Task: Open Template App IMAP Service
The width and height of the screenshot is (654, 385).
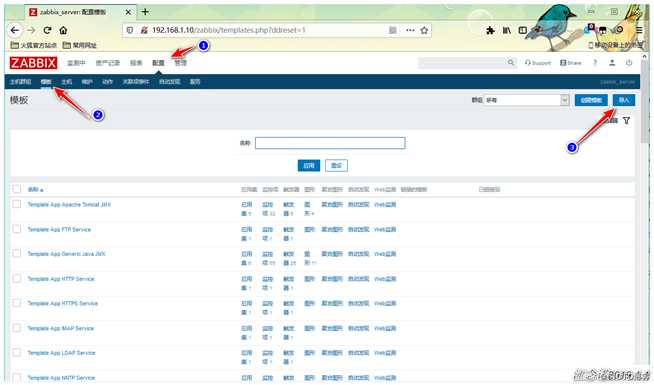Action: click(x=61, y=328)
